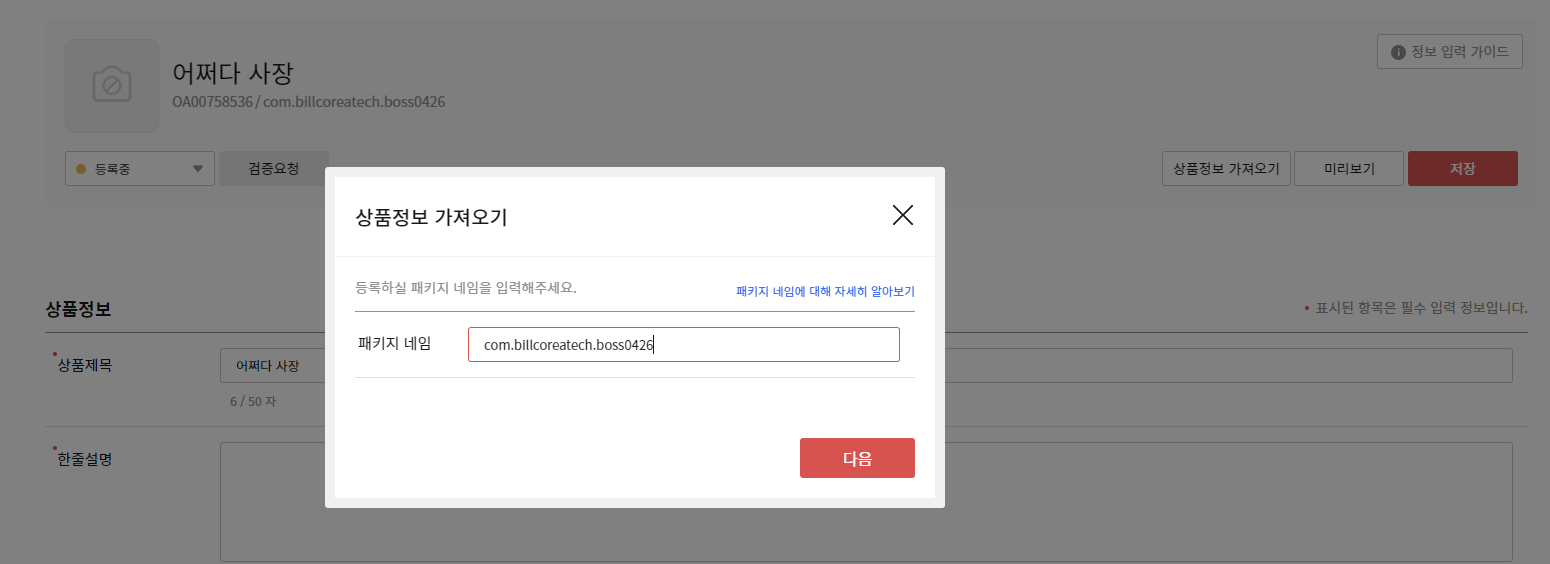Focus the 패키지 네임 input field
This screenshot has width=1550, height=564.
click(684, 344)
